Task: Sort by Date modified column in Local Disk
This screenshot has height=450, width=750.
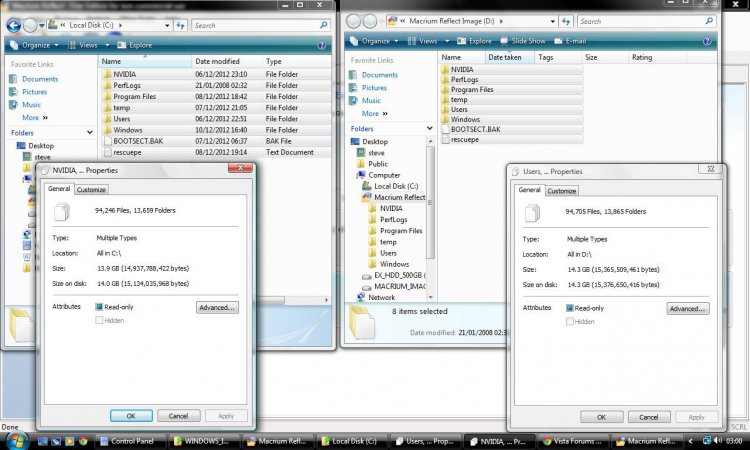Action: [x=227, y=61]
